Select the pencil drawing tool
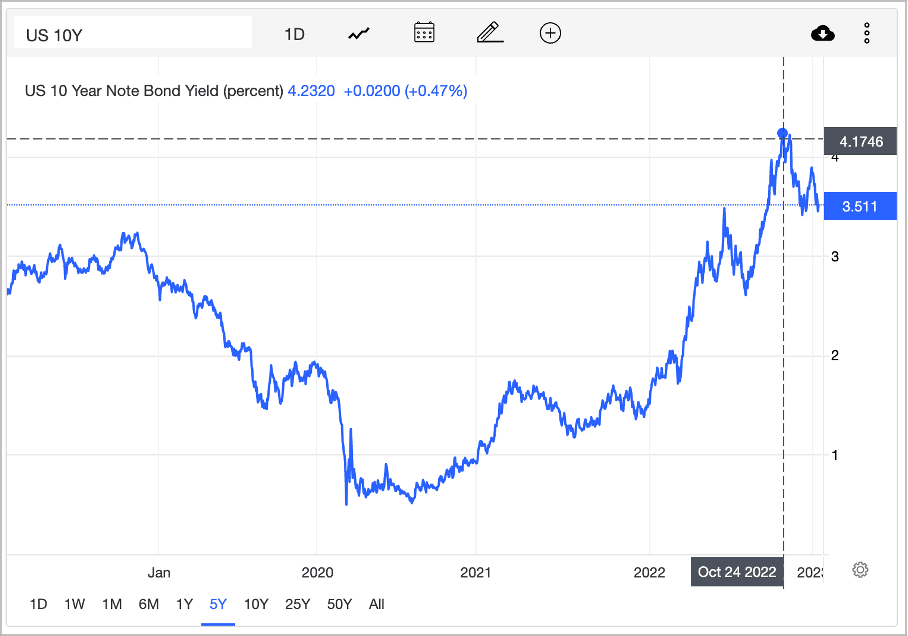 pos(490,32)
